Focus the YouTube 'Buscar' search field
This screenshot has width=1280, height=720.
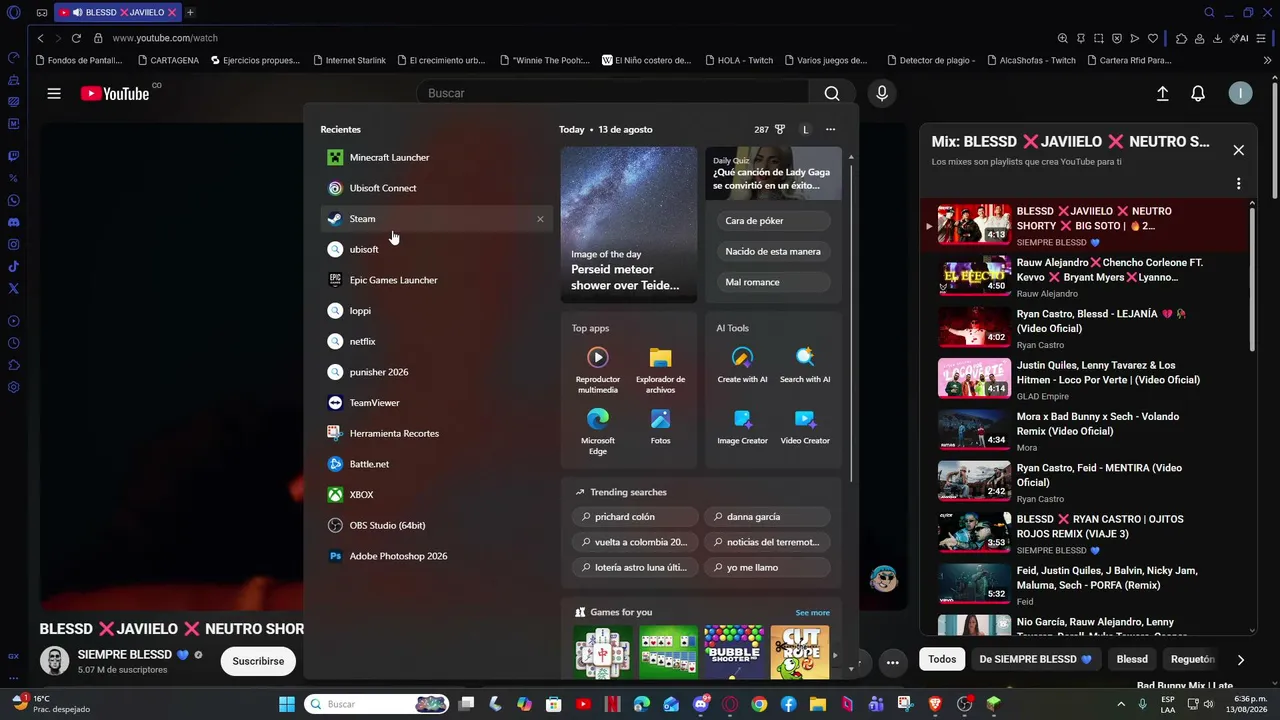[x=612, y=93]
